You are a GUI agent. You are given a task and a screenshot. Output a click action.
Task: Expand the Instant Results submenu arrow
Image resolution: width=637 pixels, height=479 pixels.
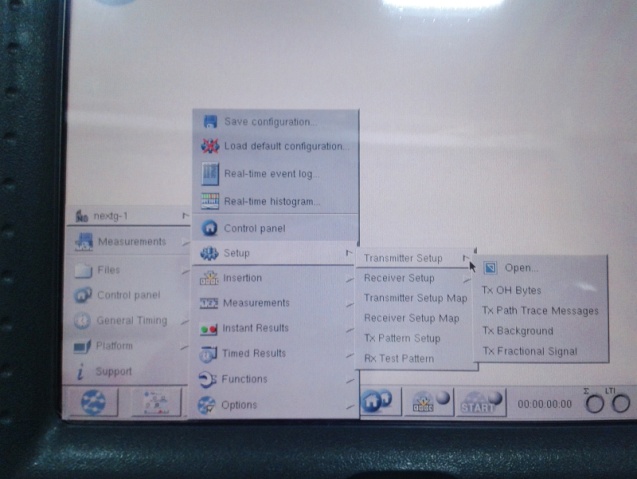pos(350,330)
